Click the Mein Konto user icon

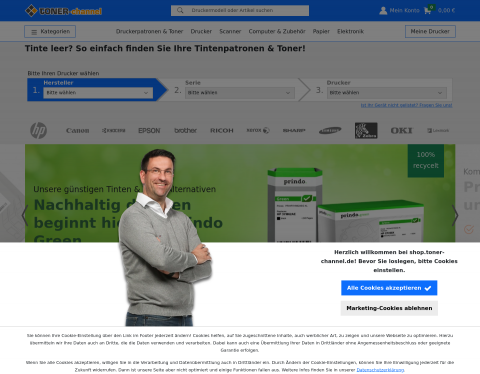click(383, 11)
